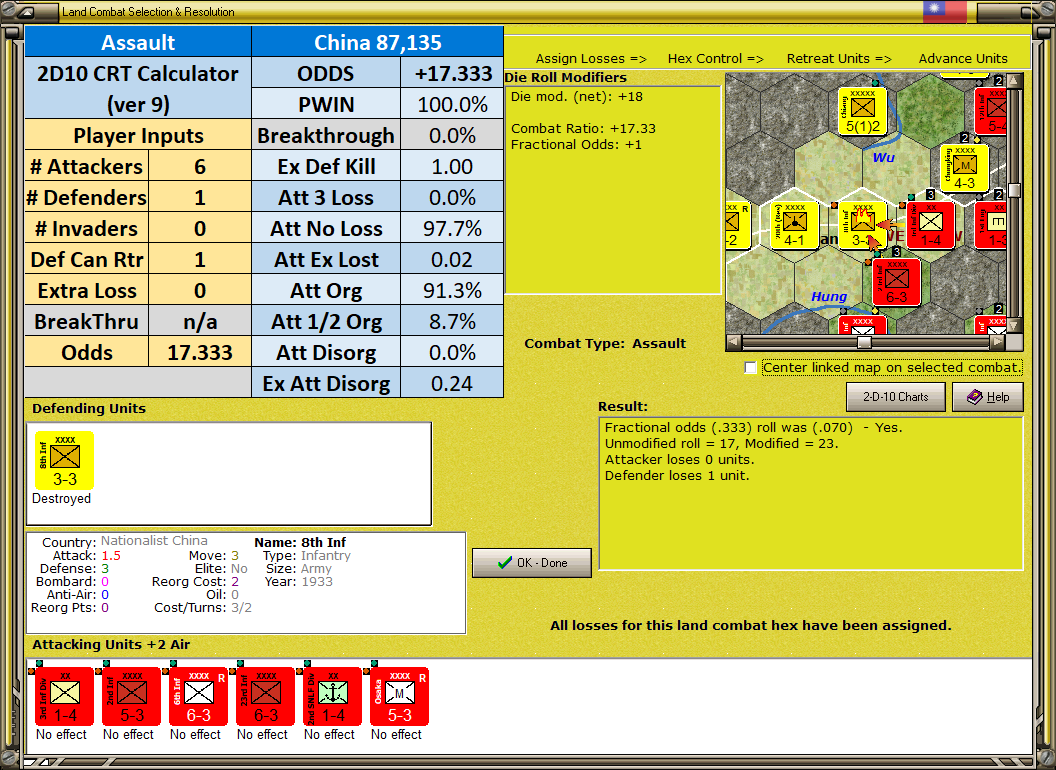This screenshot has height=770, width=1056.
Task: Open the Hex Control step
Action: (x=715, y=59)
